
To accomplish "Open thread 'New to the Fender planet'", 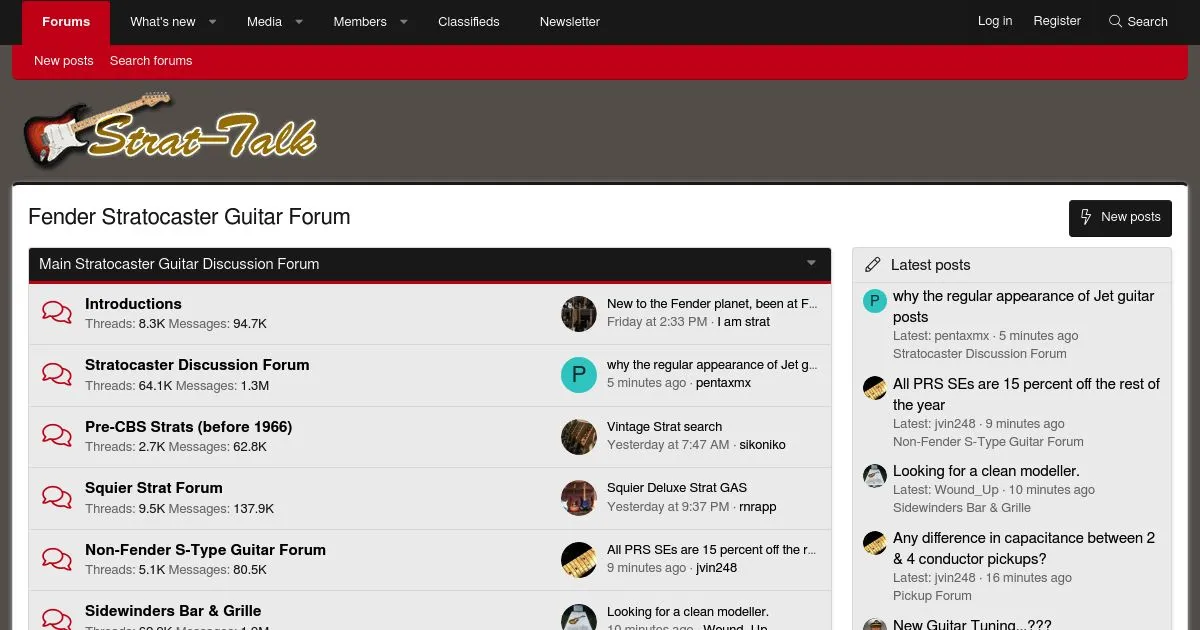I will point(712,304).
